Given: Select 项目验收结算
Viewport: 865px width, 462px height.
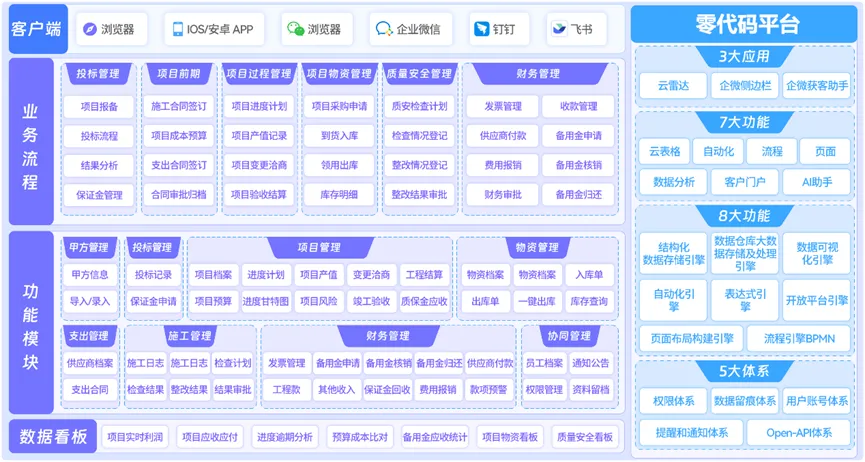Looking at the screenshot, I should click(259, 195).
